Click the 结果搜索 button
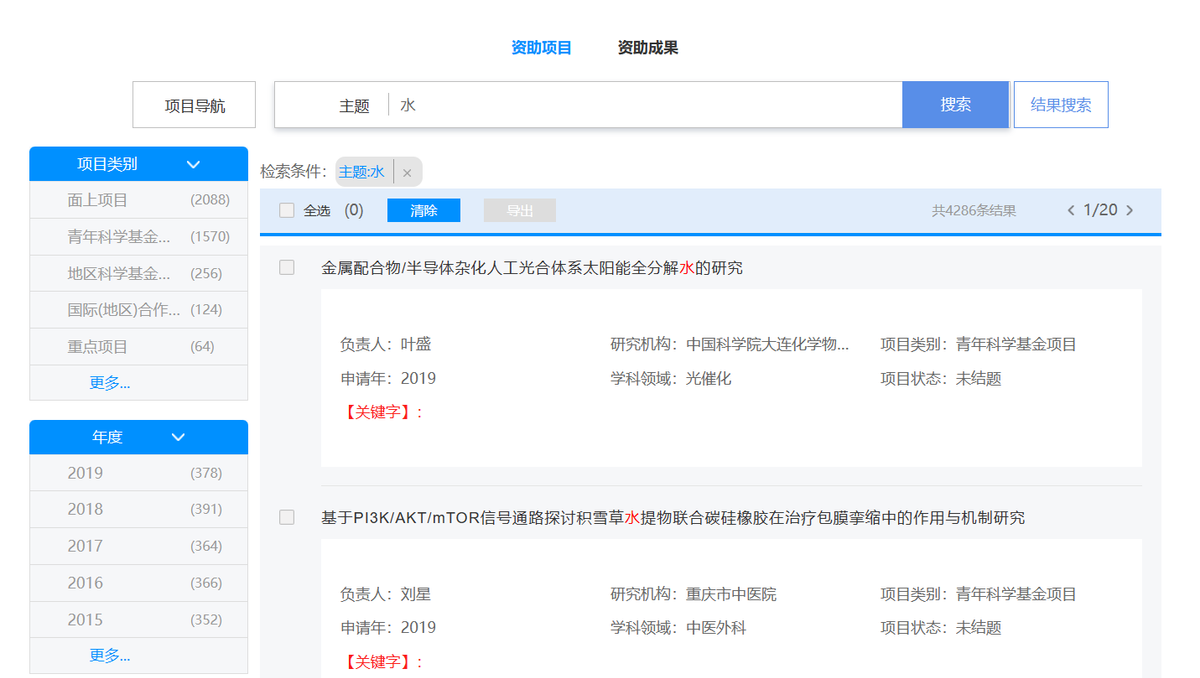 (x=1061, y=104)
